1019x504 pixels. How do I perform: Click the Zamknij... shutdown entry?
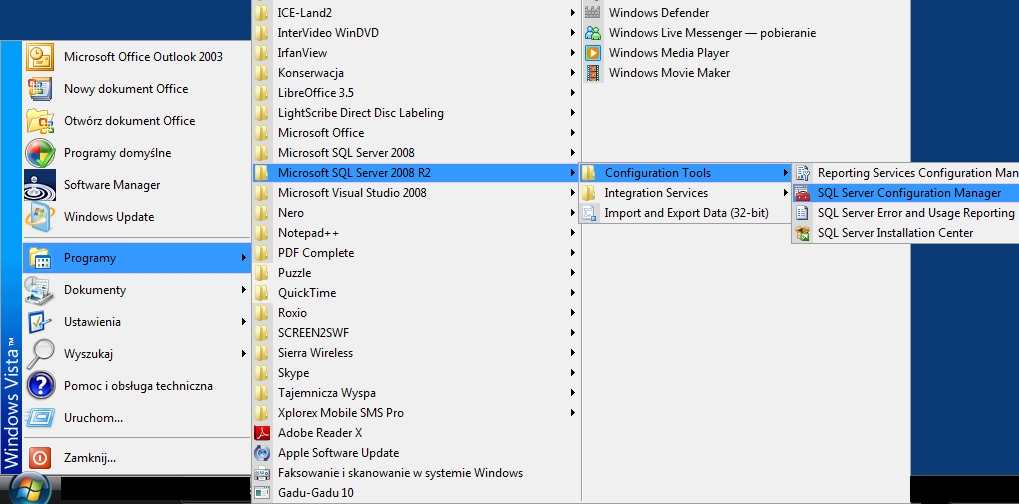pos(136,458)
